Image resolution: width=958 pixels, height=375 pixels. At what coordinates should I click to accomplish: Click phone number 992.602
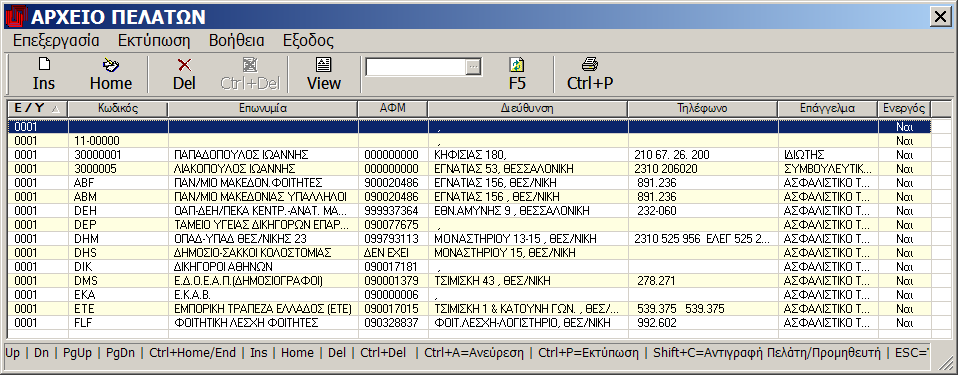(656, 322)
